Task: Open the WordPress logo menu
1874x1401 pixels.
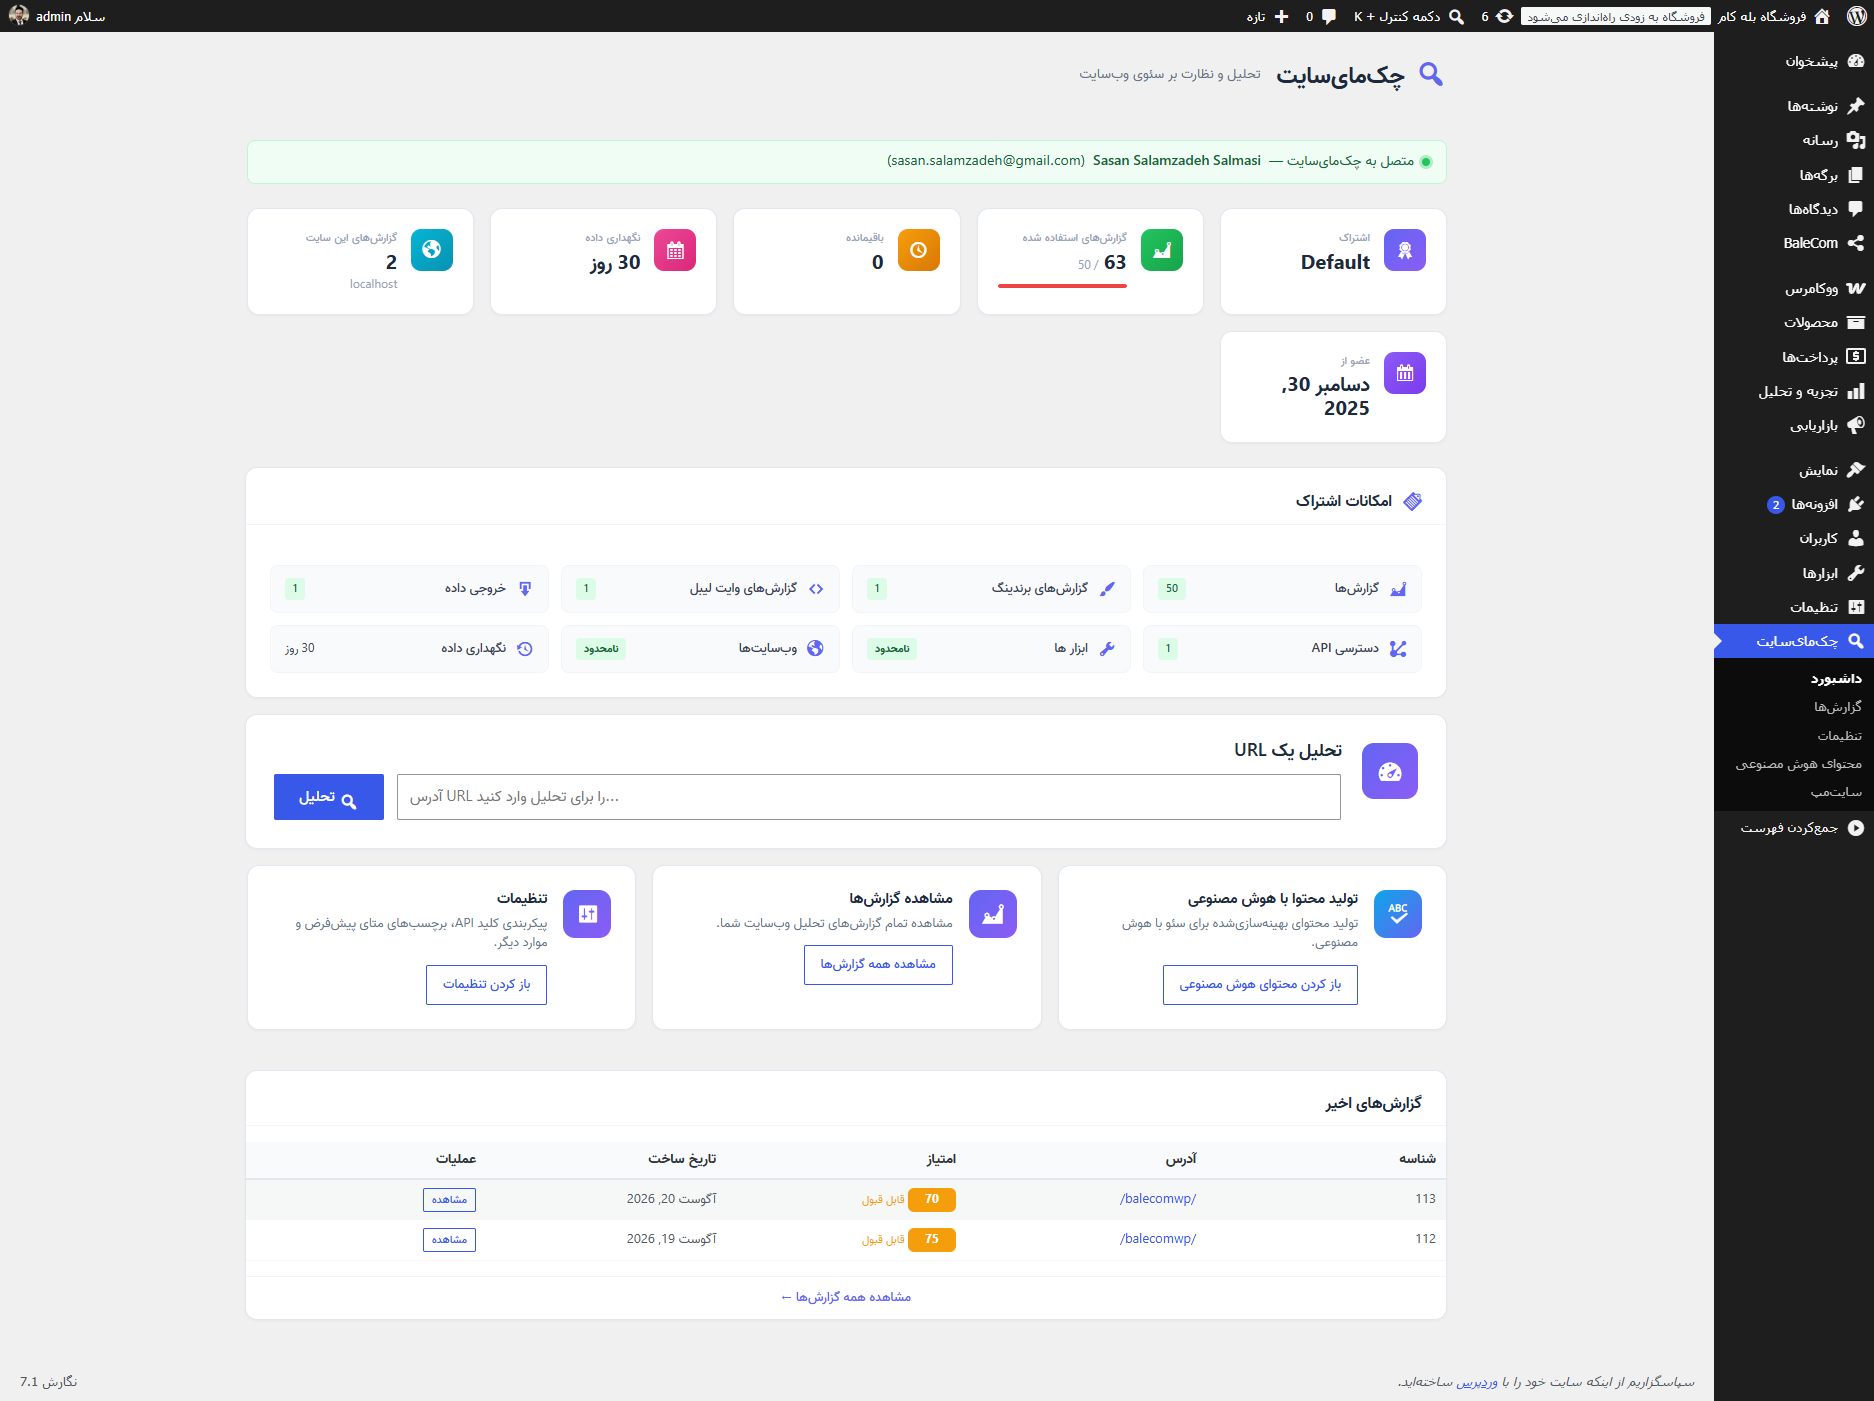Action: point(1855,16)
